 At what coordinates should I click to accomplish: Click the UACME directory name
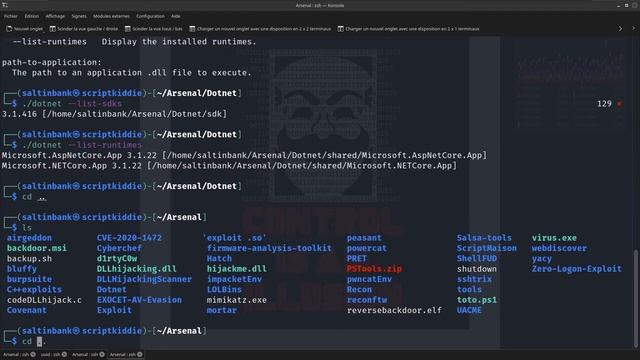pyautogui.click(x=469, y=310)
